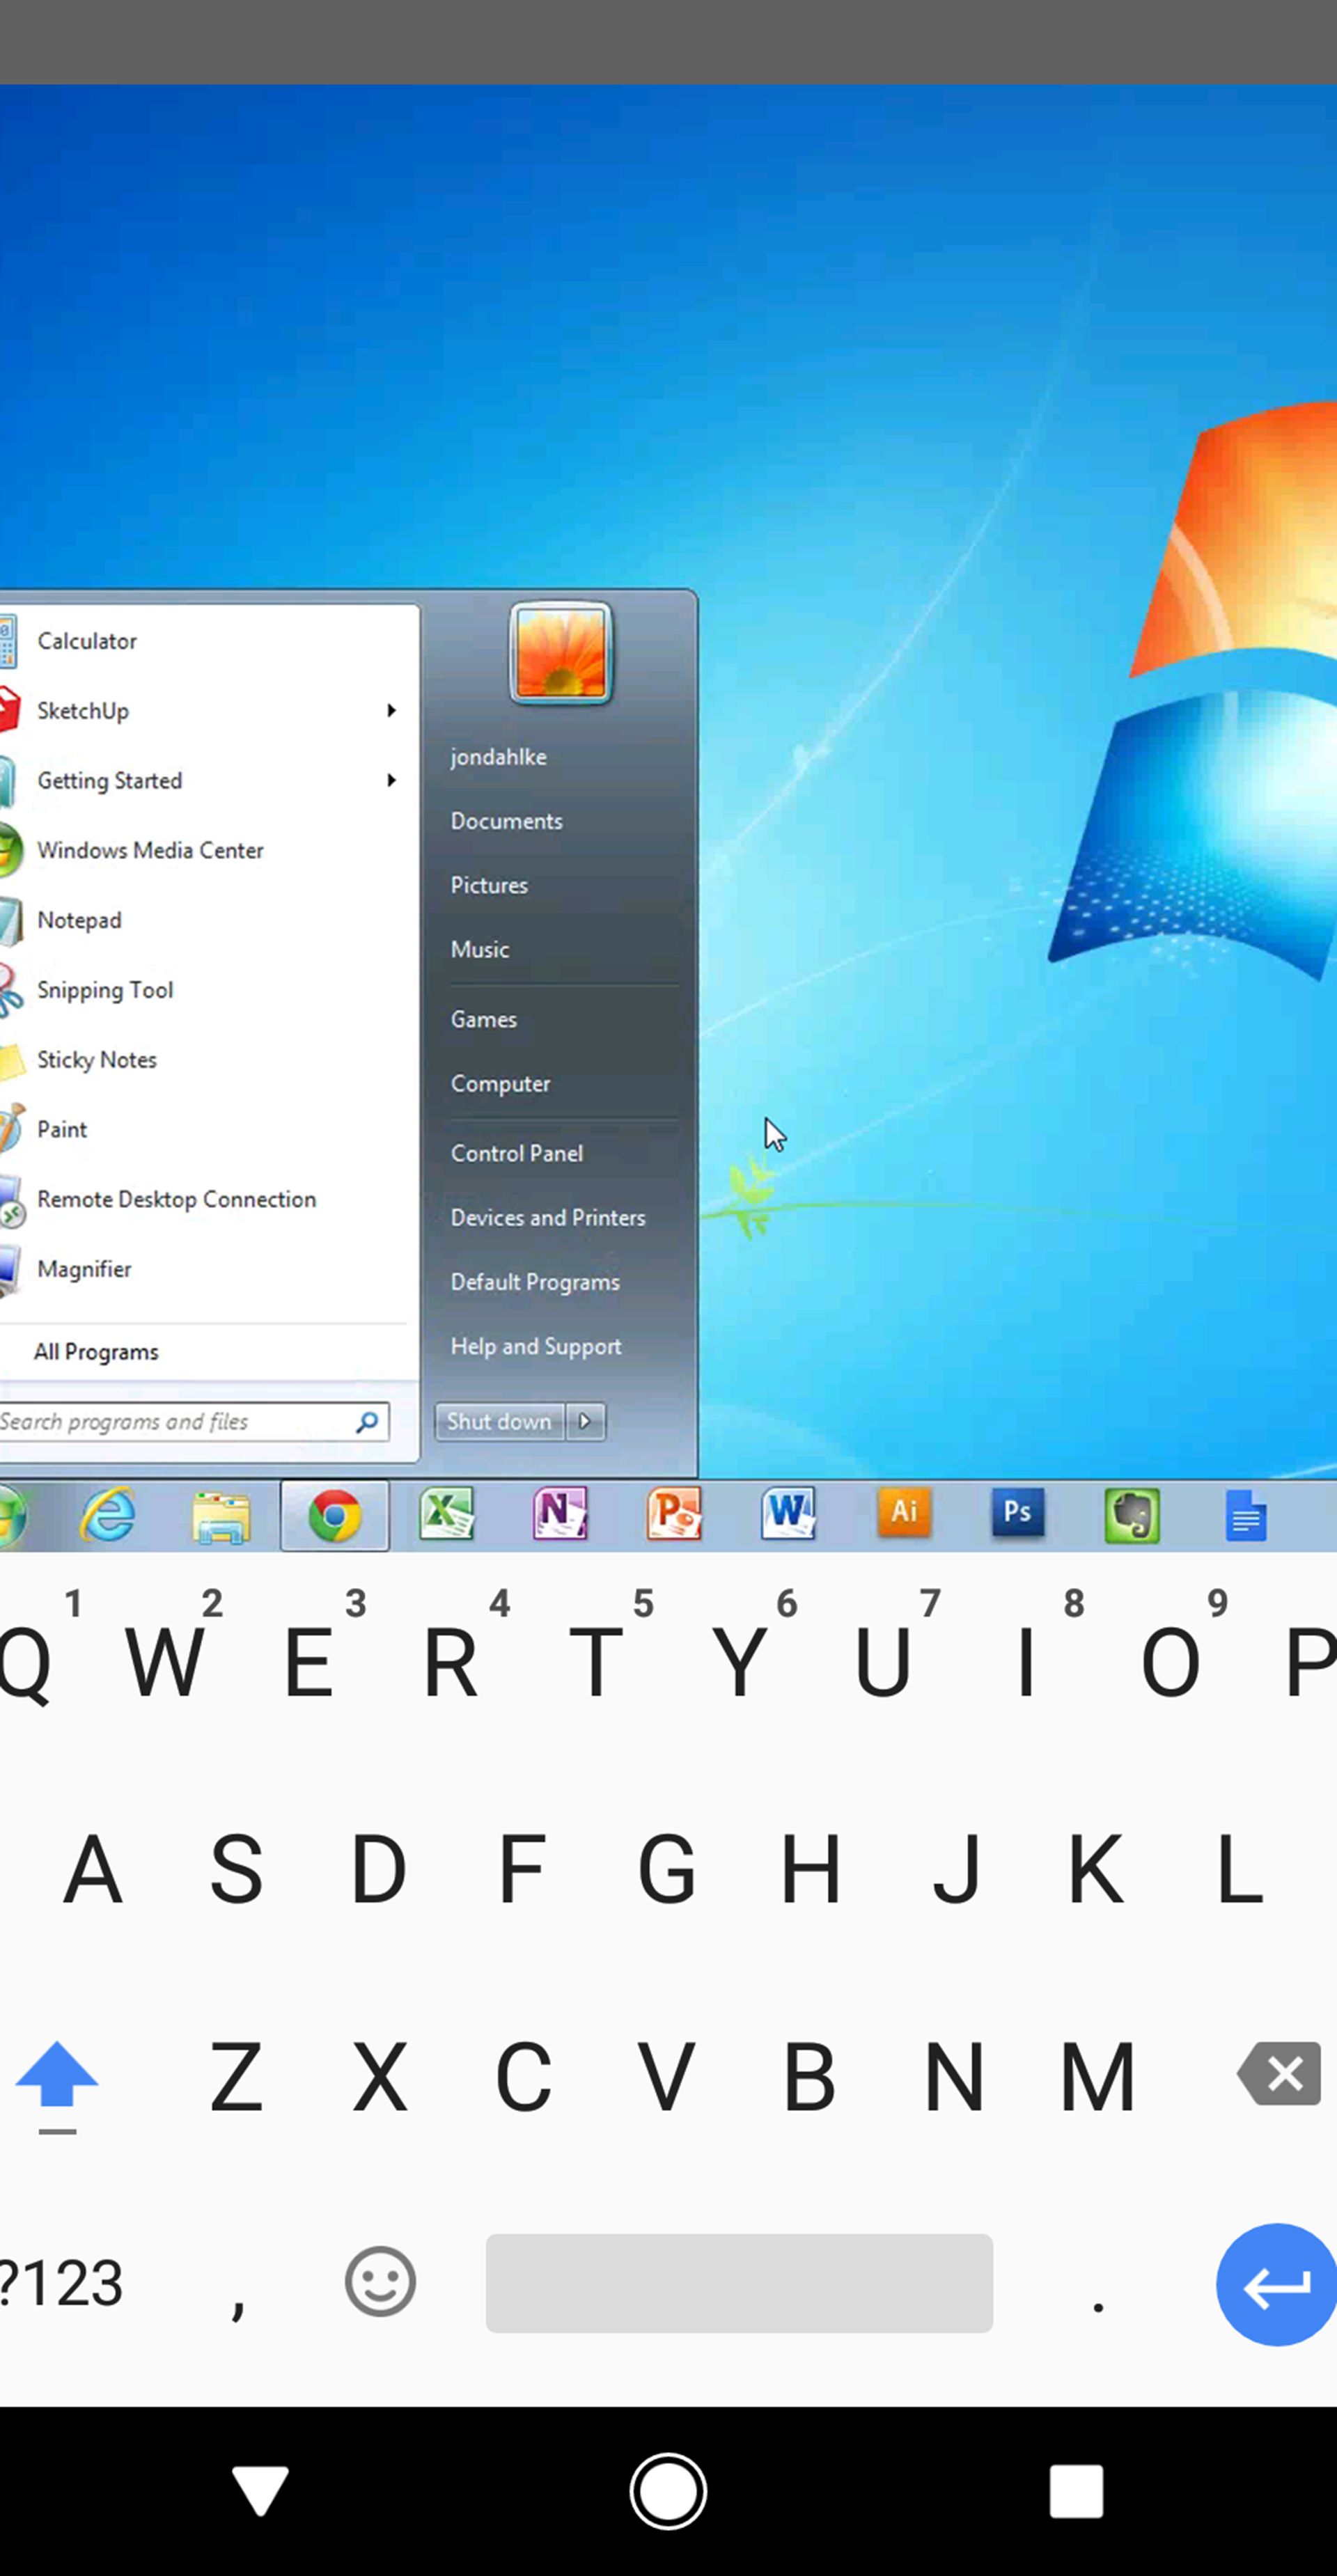Open Devices and Printers
1337x2576 pixels.
548,1217
